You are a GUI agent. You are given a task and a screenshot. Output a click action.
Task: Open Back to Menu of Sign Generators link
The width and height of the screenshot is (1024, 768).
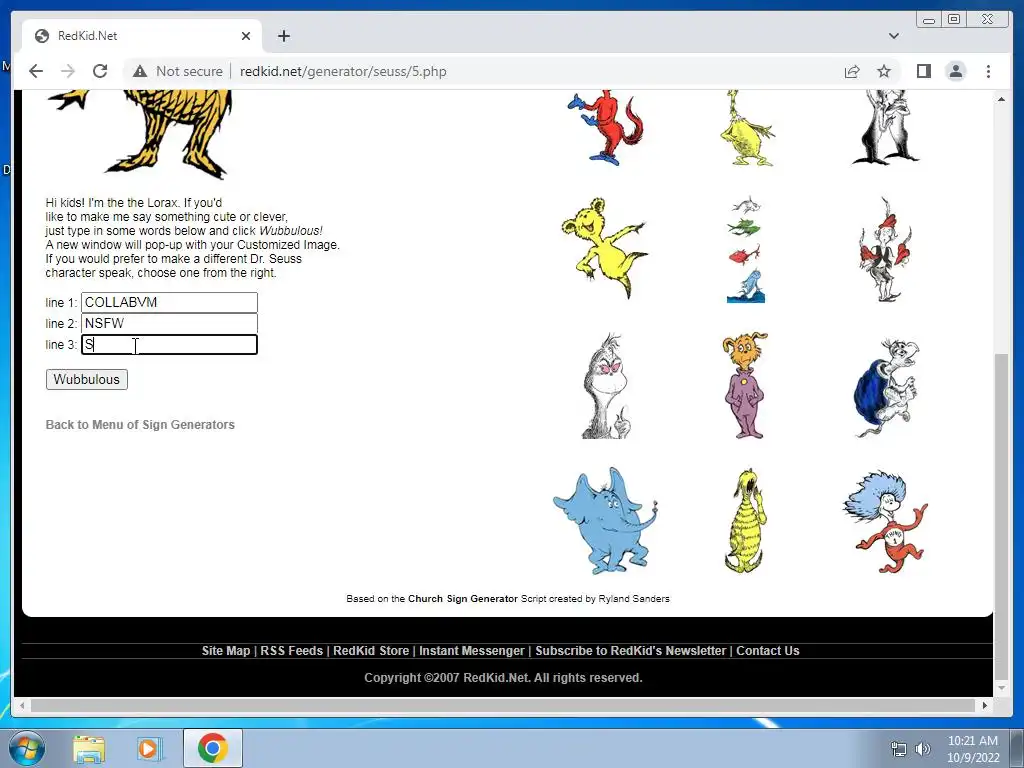(x=140, y=424)
